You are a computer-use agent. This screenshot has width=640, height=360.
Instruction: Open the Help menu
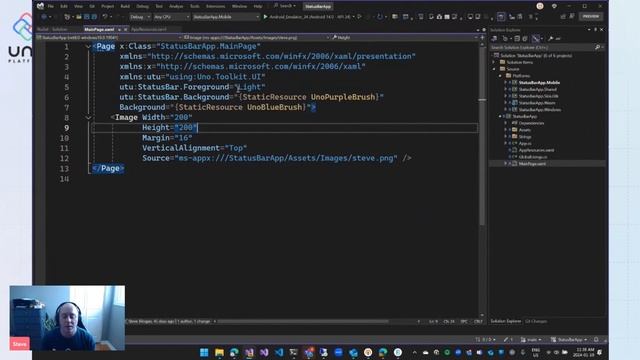tap(258, 7)
